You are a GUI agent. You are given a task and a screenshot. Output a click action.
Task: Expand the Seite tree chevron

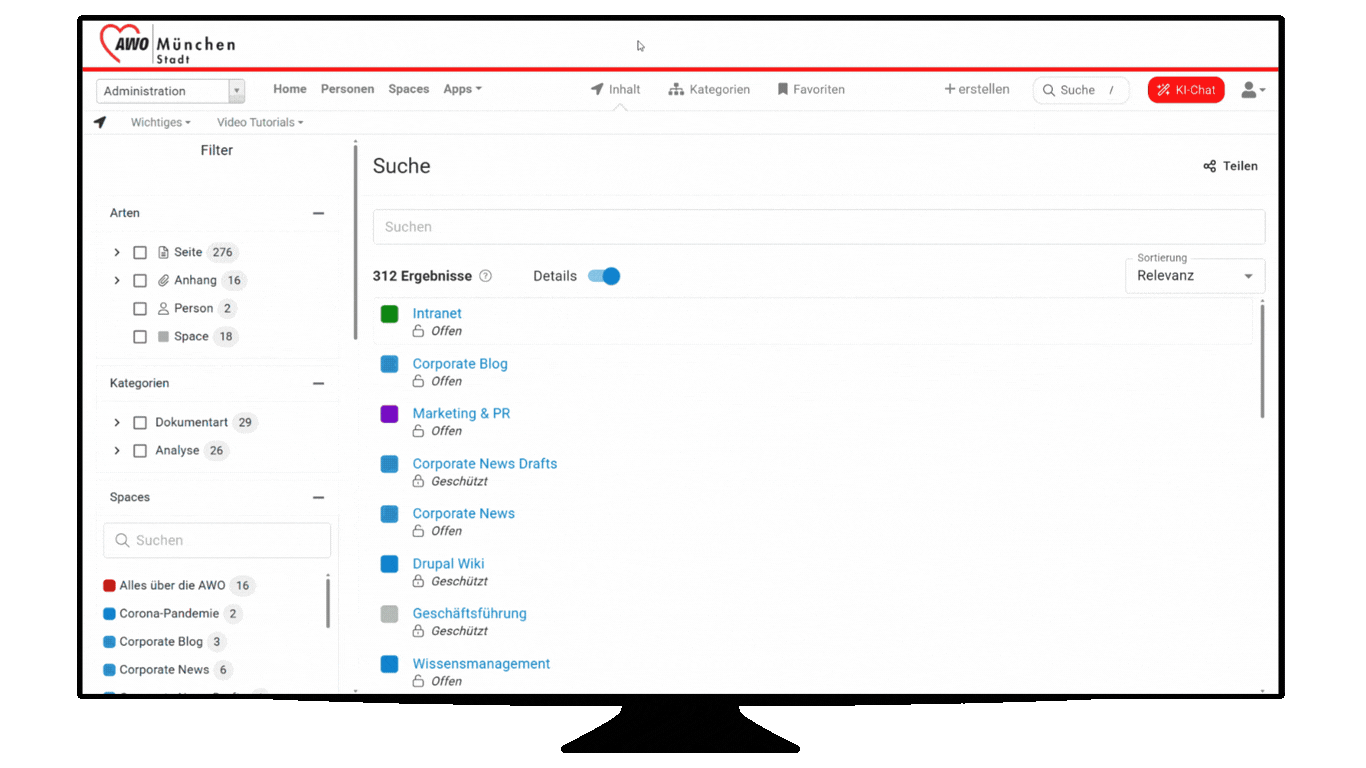pyautogui.click(x=117, y=253)
